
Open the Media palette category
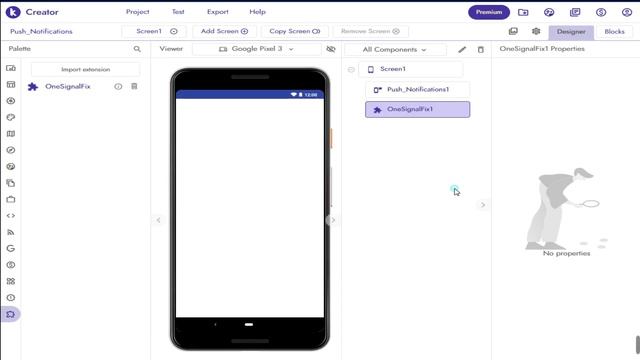(x=11, y=101)
